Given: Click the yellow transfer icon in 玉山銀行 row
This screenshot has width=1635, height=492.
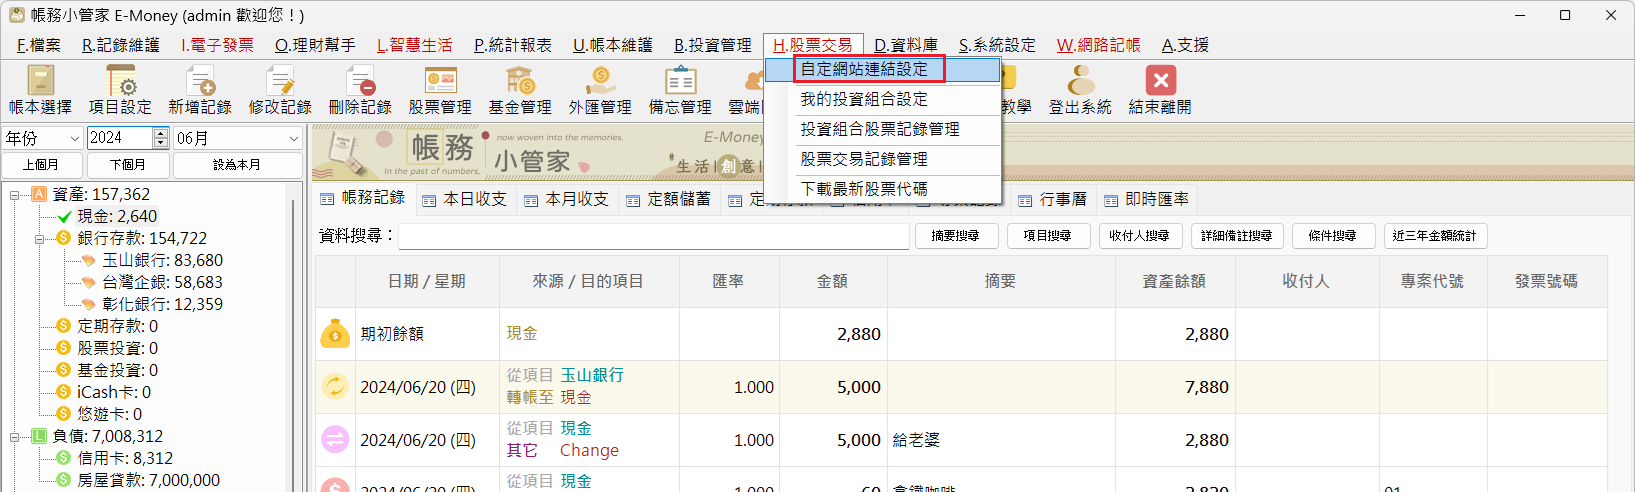Looking at the screenshot, I should (x=335, y=386).
